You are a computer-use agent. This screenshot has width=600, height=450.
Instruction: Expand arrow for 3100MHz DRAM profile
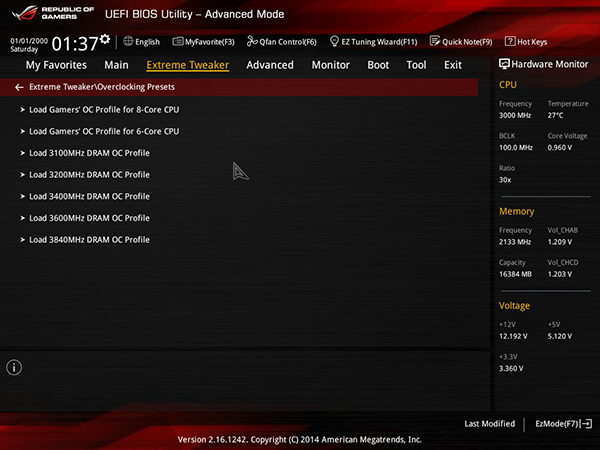(23, 153)
